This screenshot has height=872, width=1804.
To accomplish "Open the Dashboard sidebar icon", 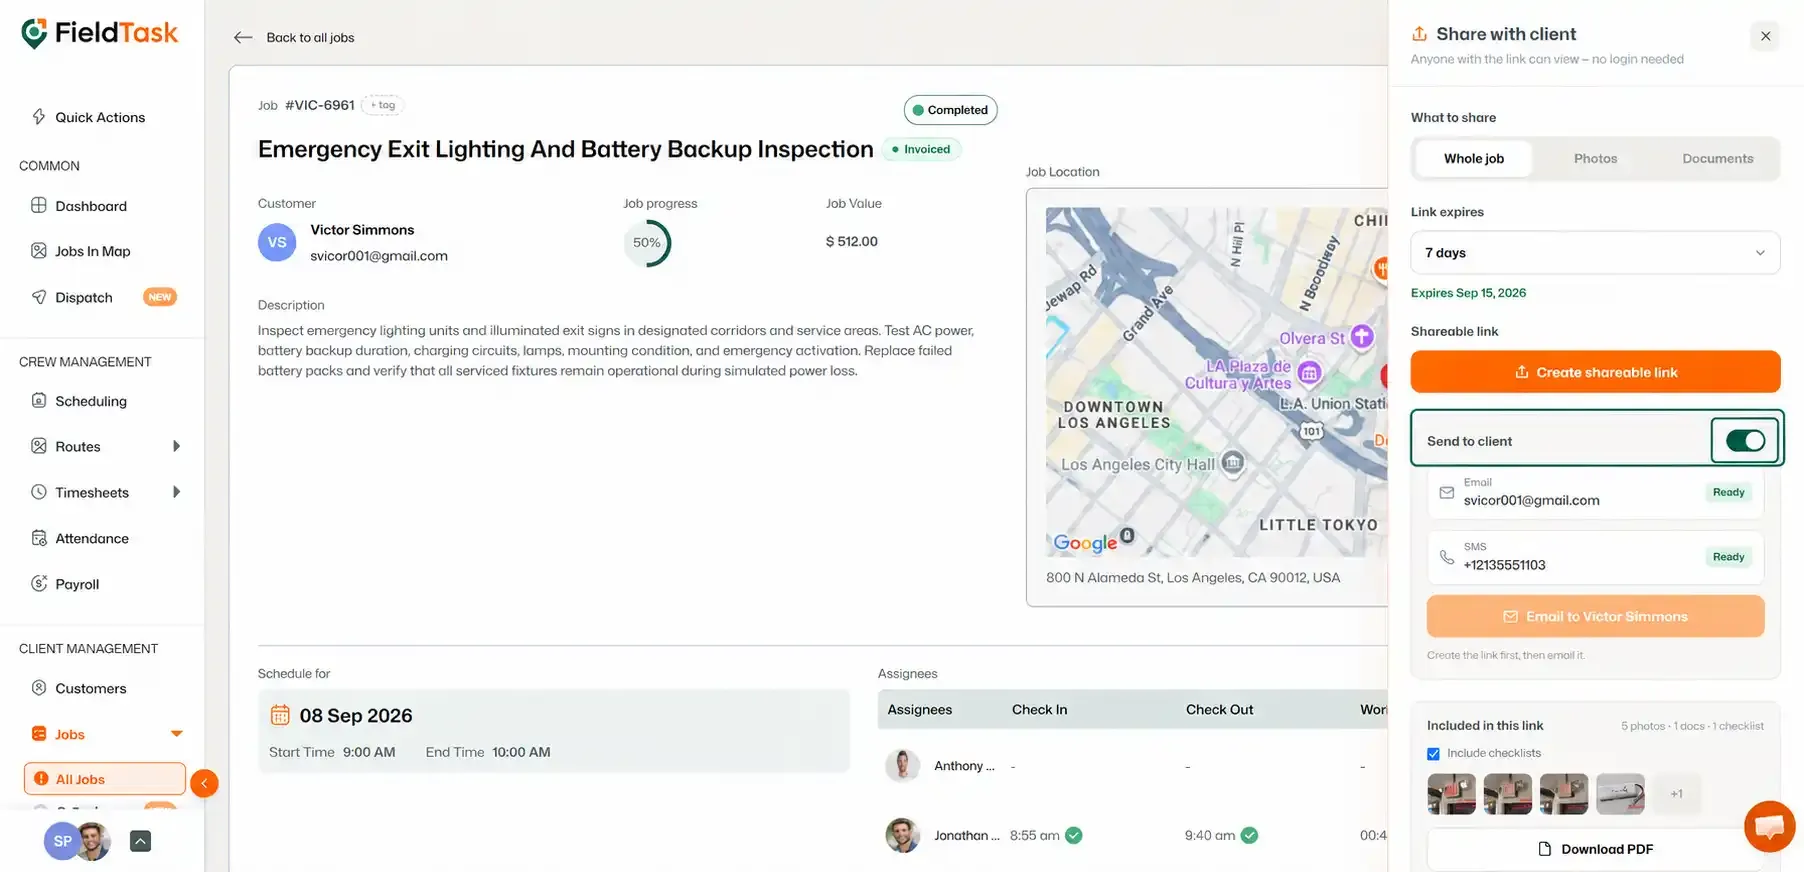I will point(39,206).
